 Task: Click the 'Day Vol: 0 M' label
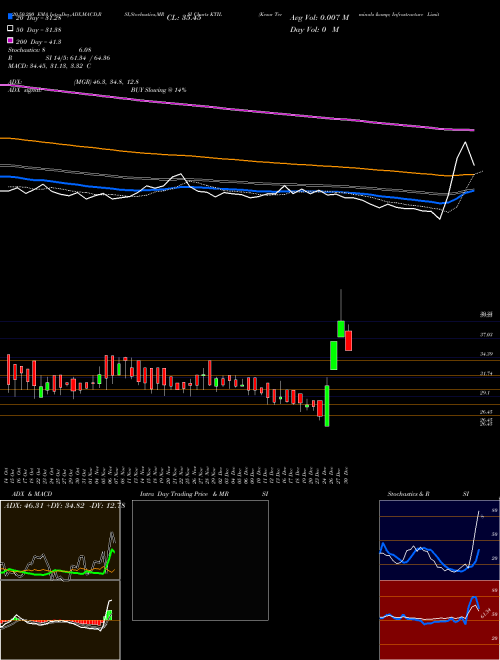pos(314,29)
